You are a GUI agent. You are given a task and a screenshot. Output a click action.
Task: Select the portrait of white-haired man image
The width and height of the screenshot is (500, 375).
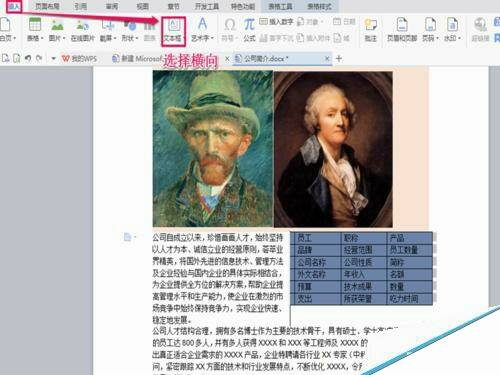coord(333,149)
